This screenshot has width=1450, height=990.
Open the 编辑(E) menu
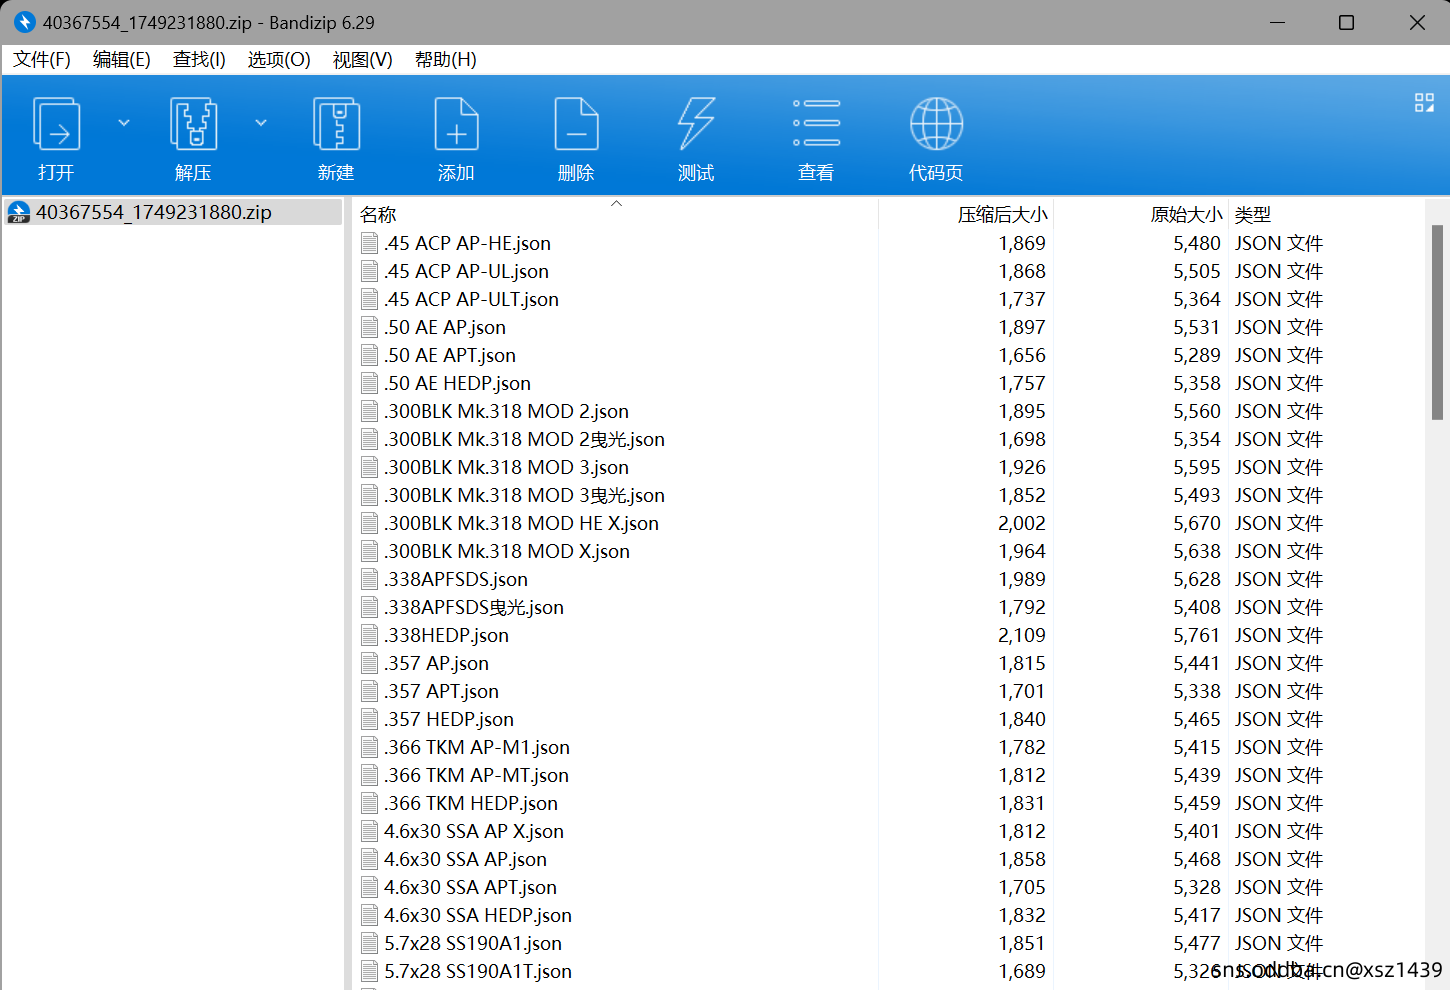click(122, 60)
